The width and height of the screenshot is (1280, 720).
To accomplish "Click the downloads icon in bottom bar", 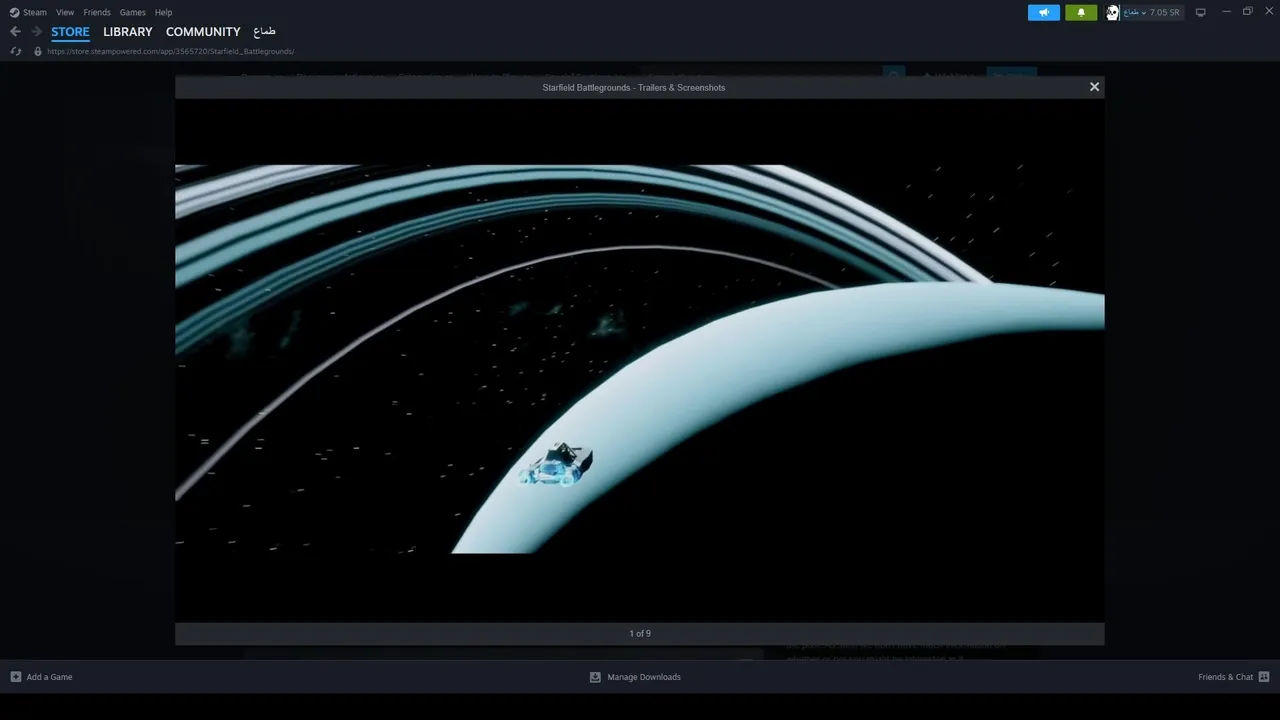I will pos(595,677).
